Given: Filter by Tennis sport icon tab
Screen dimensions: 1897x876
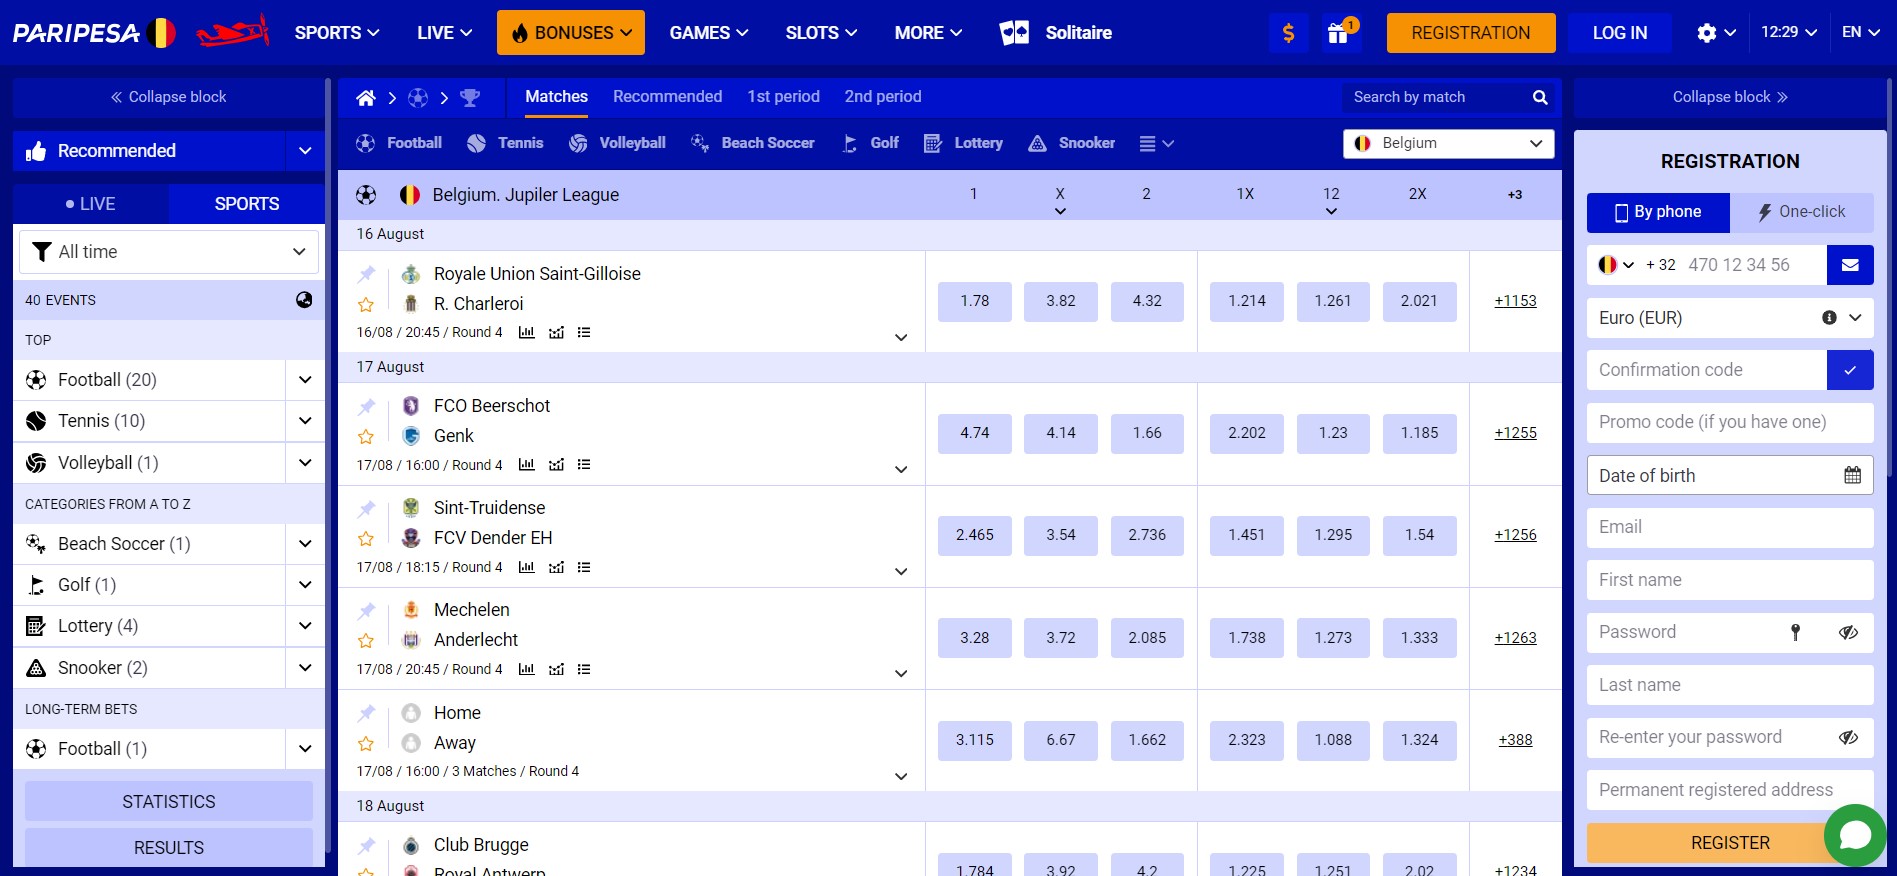Looking at the screenshot, I should [505, 143].
